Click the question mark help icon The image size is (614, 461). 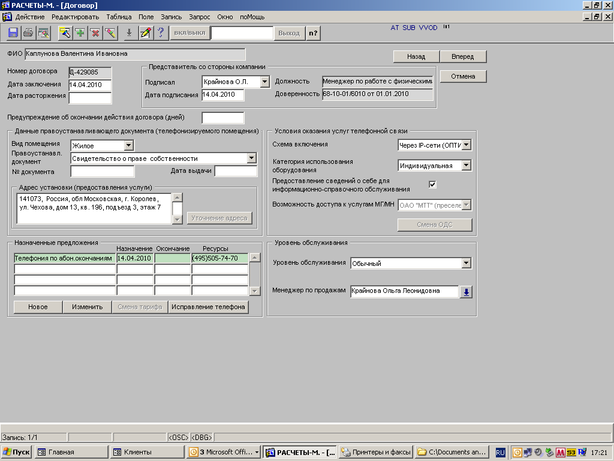coord(162,33)
